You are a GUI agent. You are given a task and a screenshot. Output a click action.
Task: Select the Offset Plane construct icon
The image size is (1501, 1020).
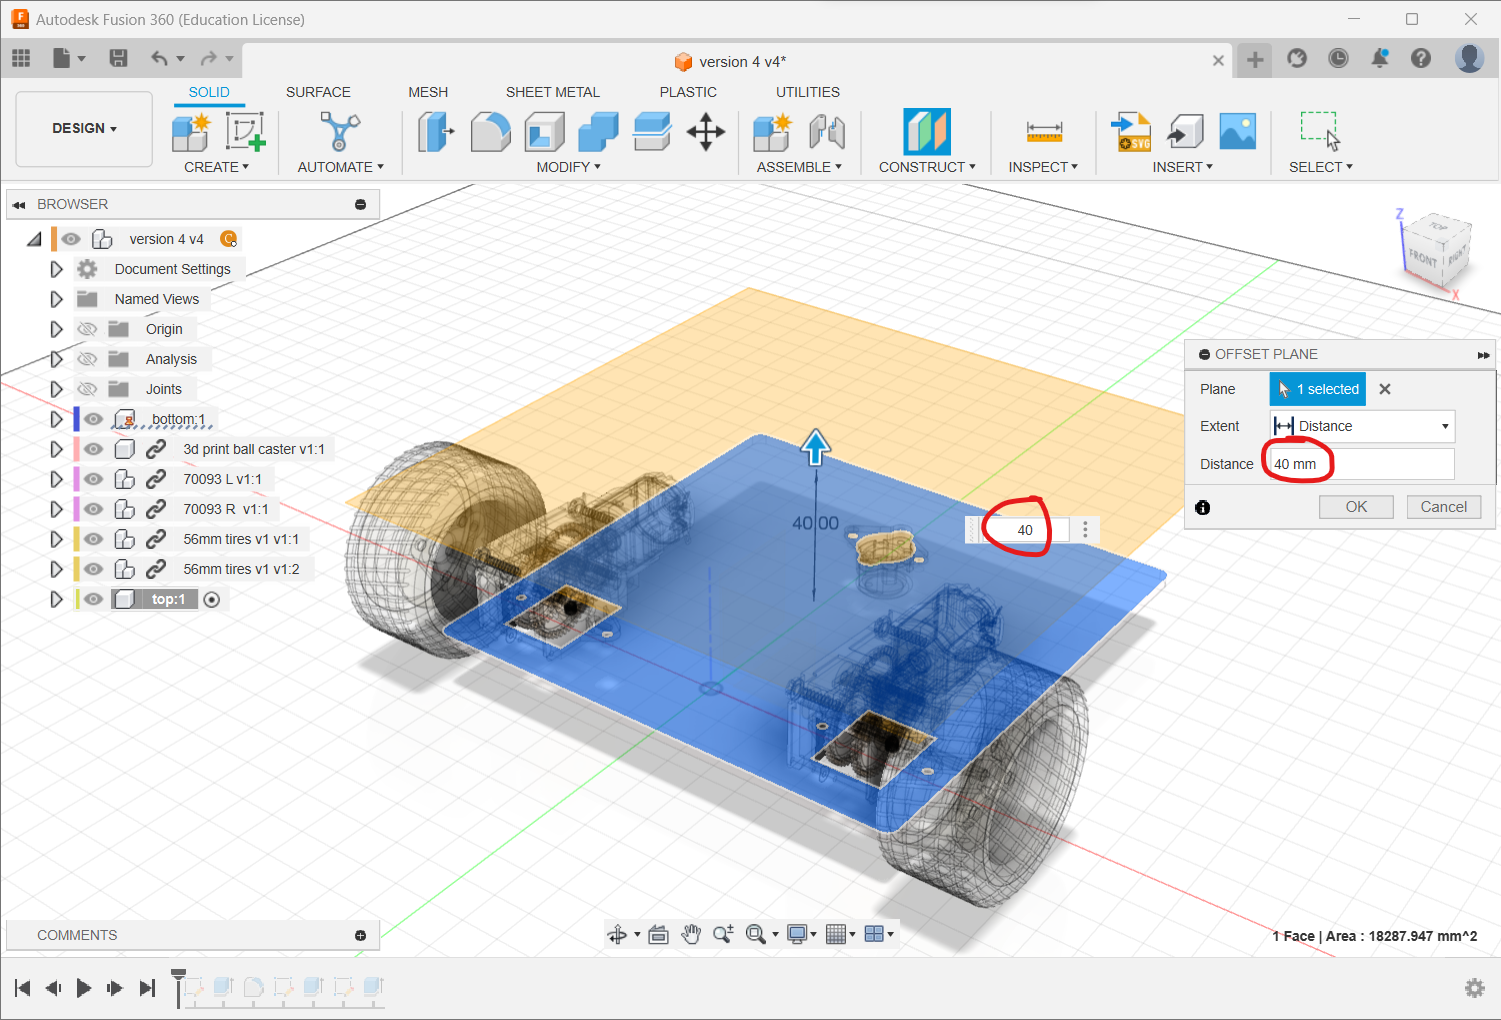pos(926,132)
